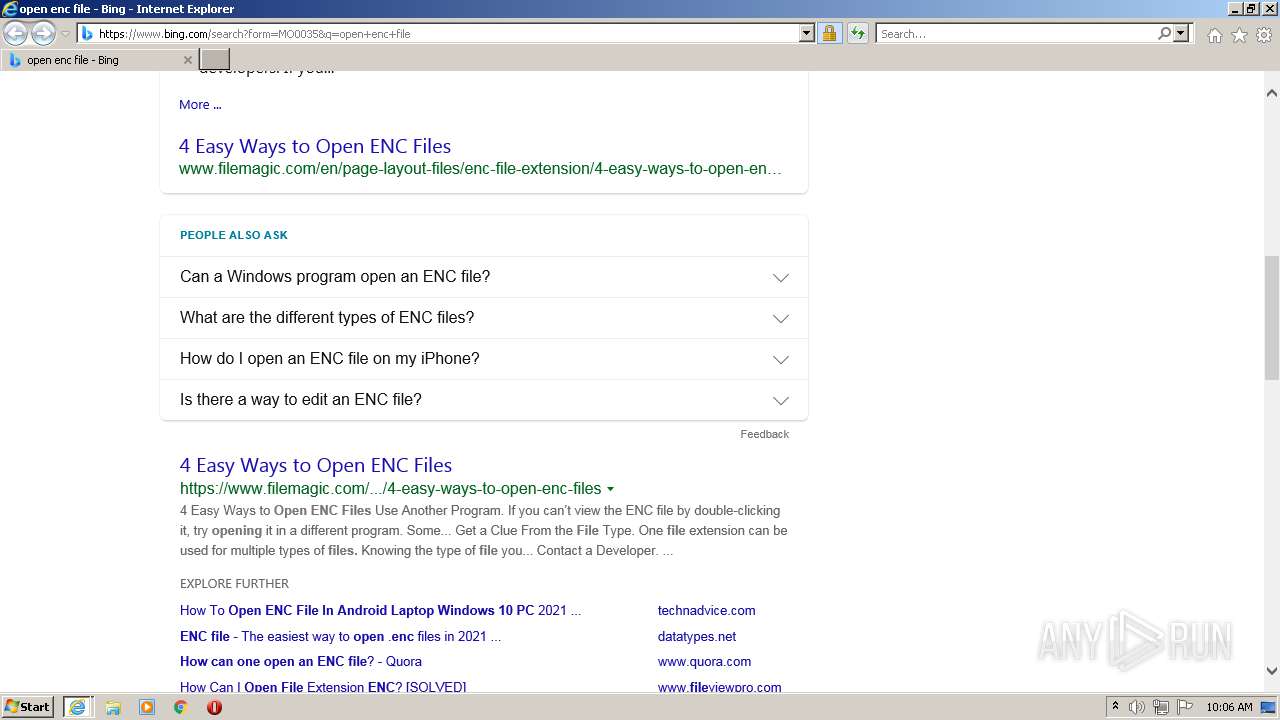The width and height of the screenshot is (1280, 720).
Task: Open the media player taskbar icon
Action: point(147,707)
